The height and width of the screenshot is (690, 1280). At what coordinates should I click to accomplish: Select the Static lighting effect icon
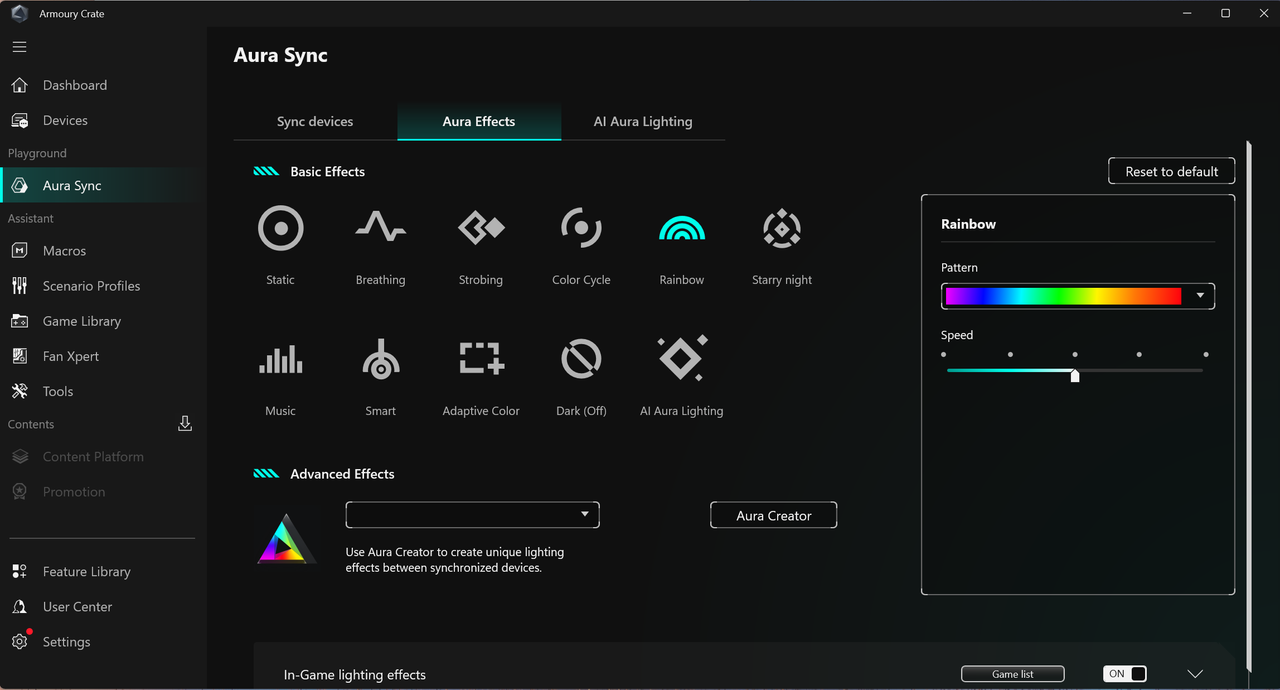click(280, 228)
